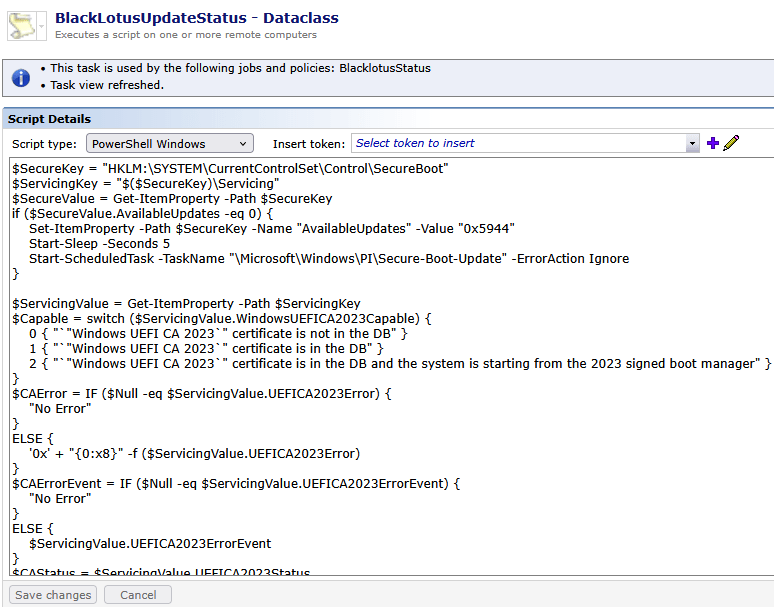Click the $Capable switch statement line

pyautogui.click(x=221, y=318)
